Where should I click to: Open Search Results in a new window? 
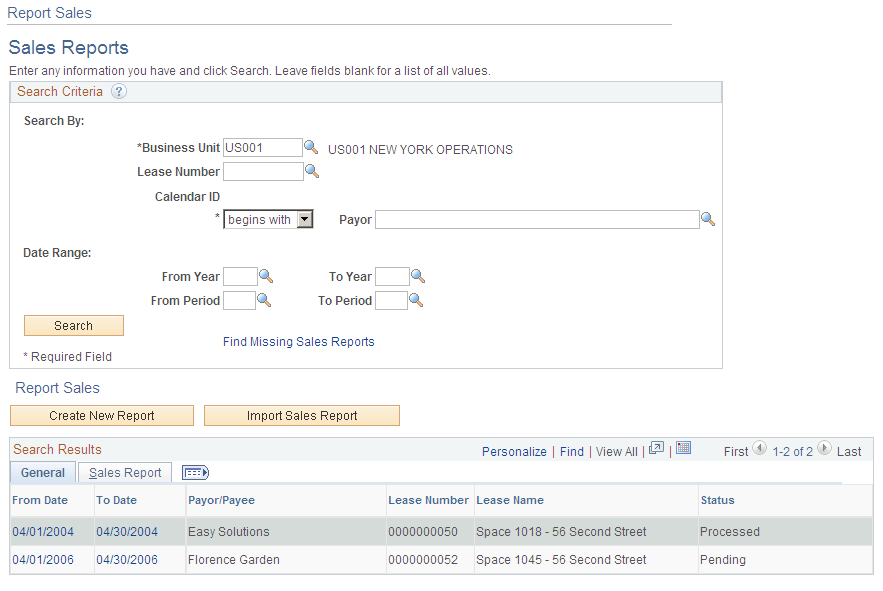tap(656, 450)
